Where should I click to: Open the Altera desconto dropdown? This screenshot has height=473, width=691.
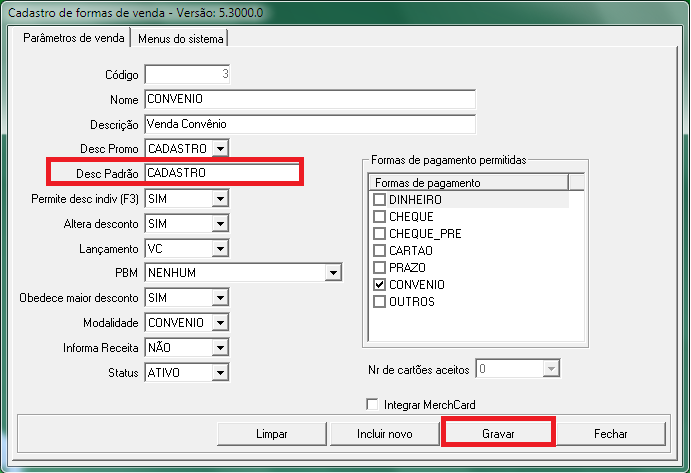pos(220,224)
